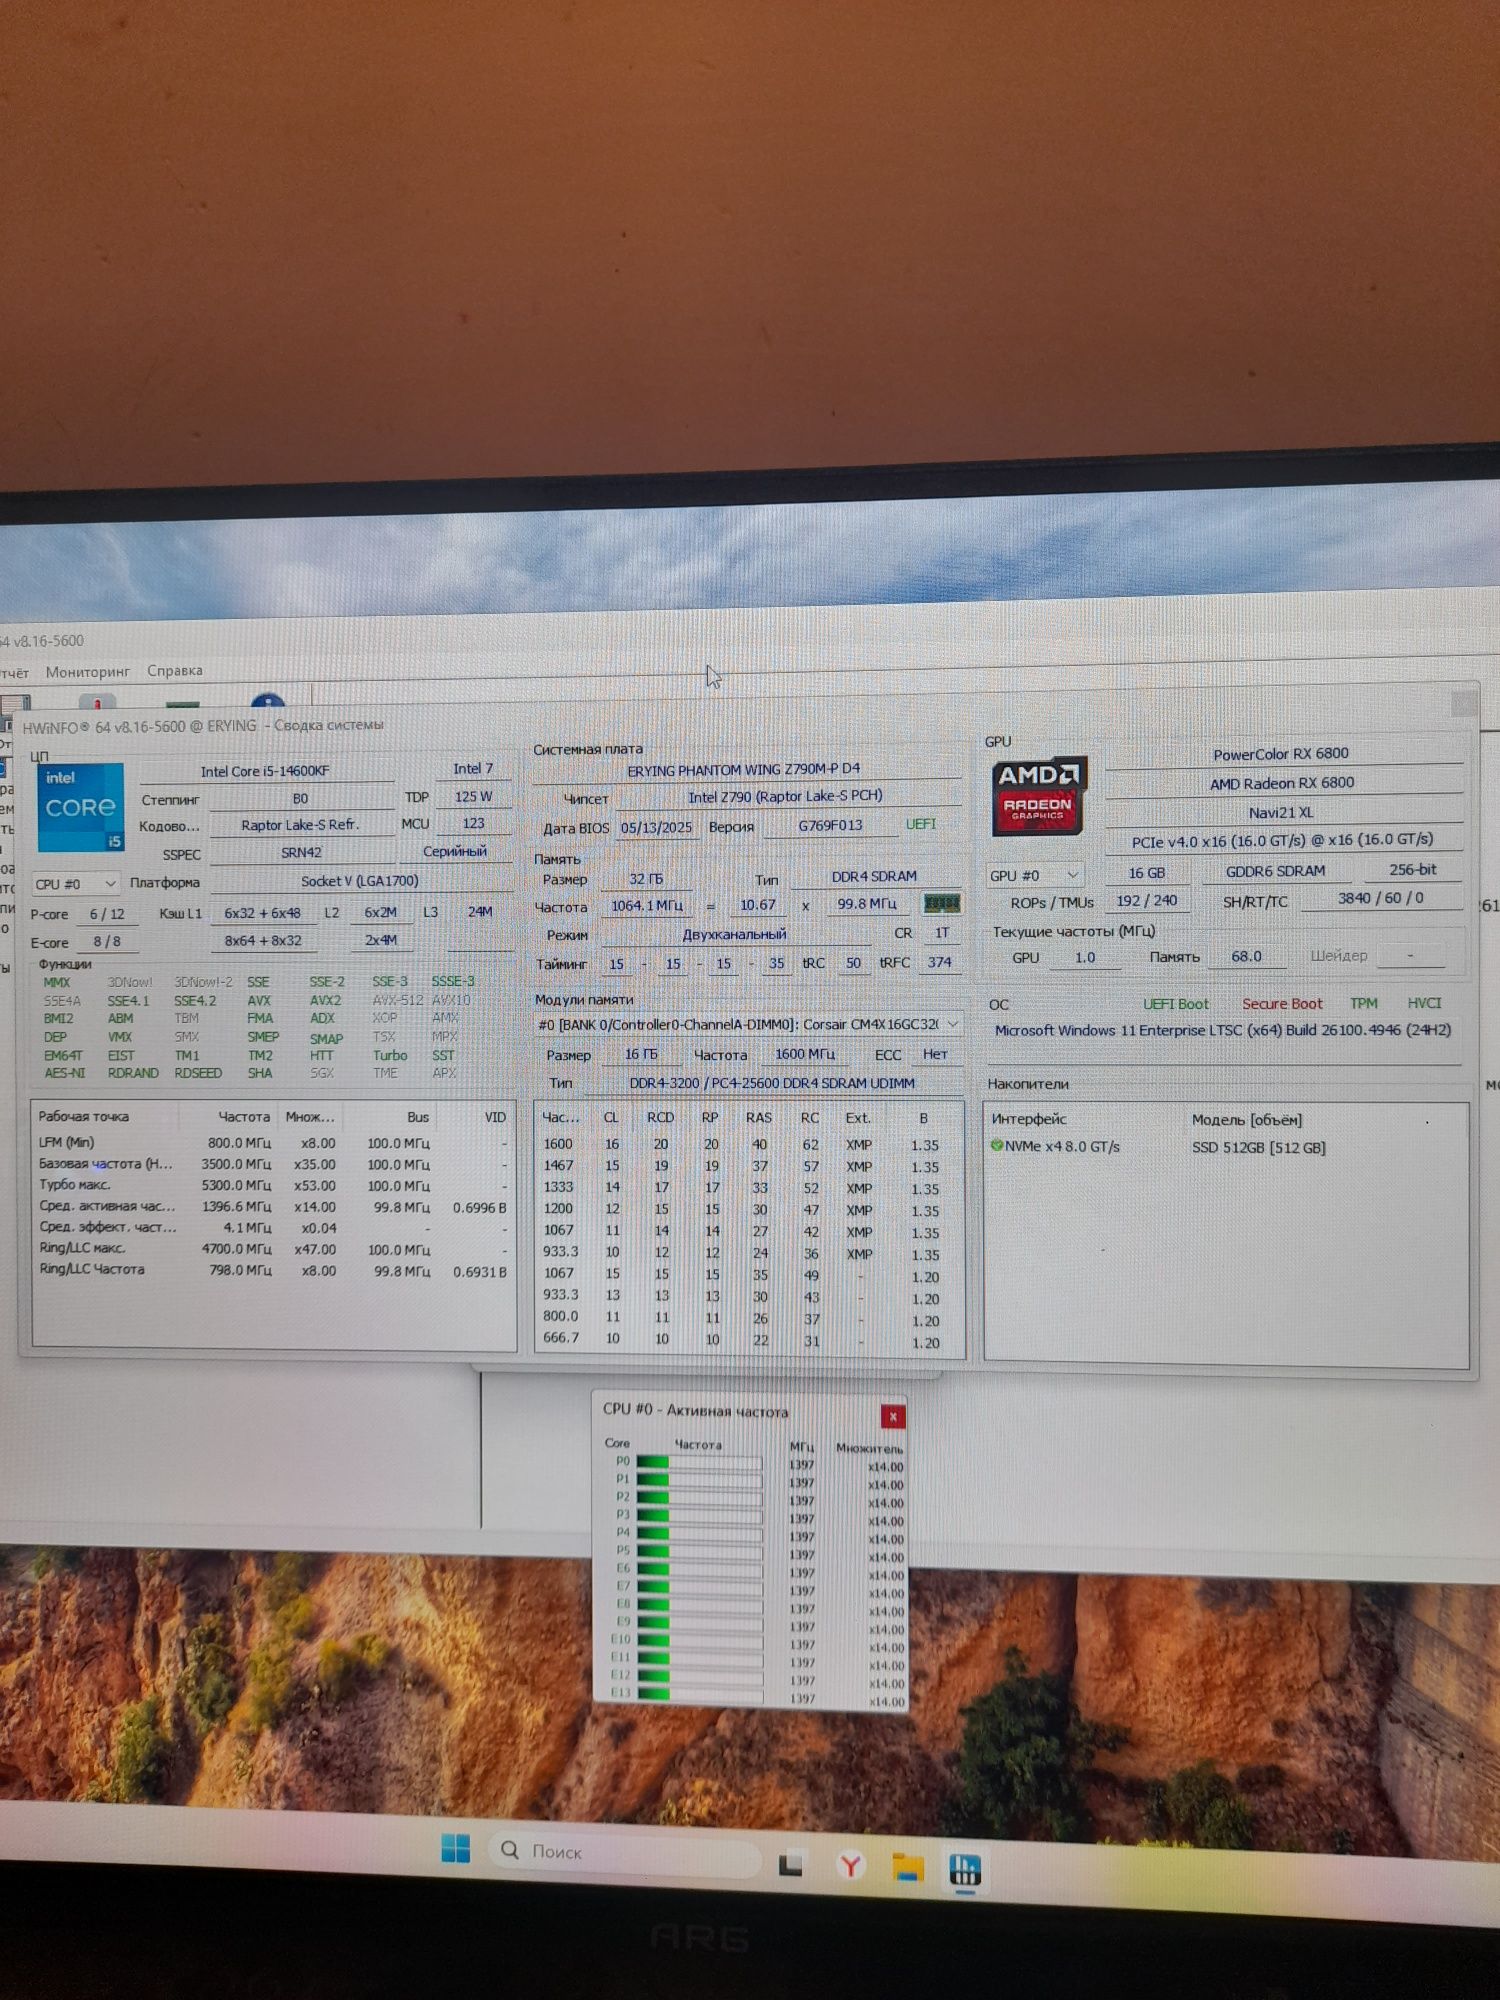Click the green memory module icon
Viewport: 1500px width, 2000px height.
click(942, 904)
